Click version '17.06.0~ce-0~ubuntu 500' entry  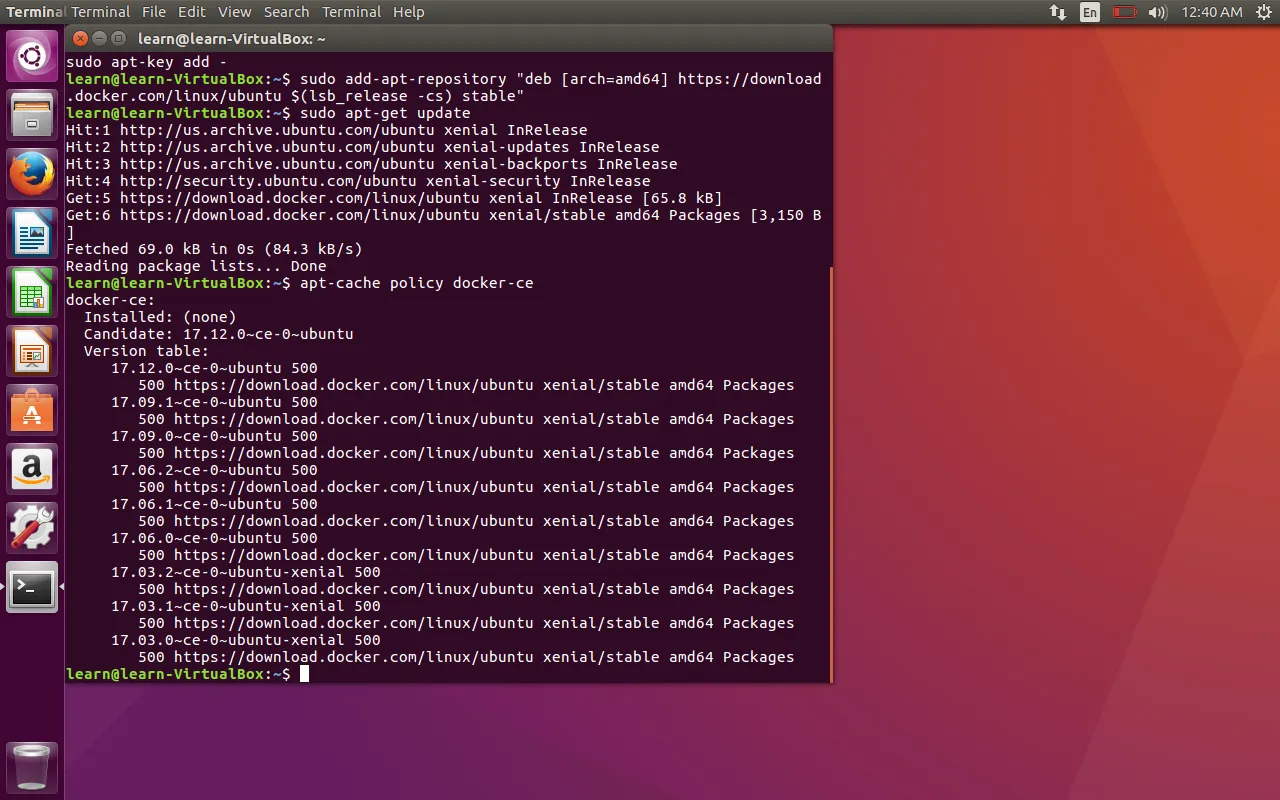click(214, 538)
